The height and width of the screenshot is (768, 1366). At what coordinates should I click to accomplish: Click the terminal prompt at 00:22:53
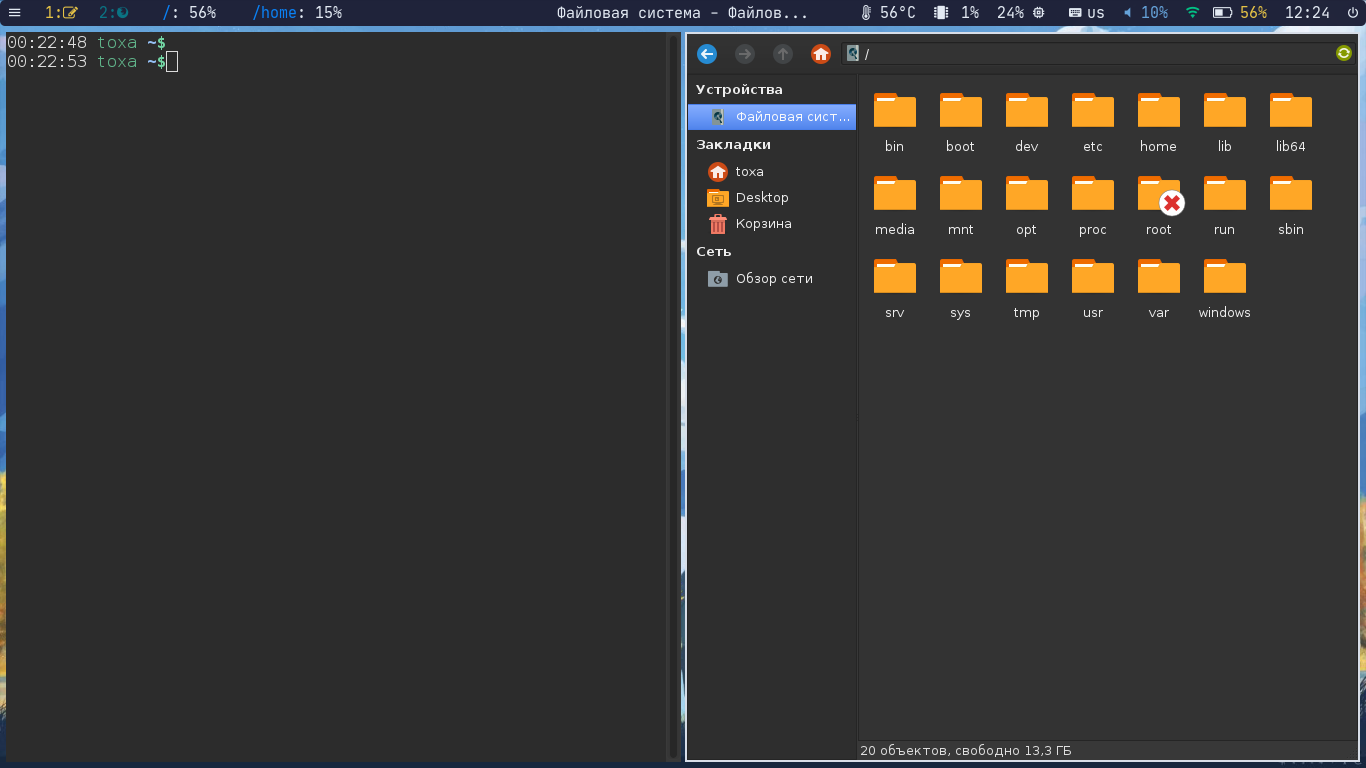[x=92, y=62]
